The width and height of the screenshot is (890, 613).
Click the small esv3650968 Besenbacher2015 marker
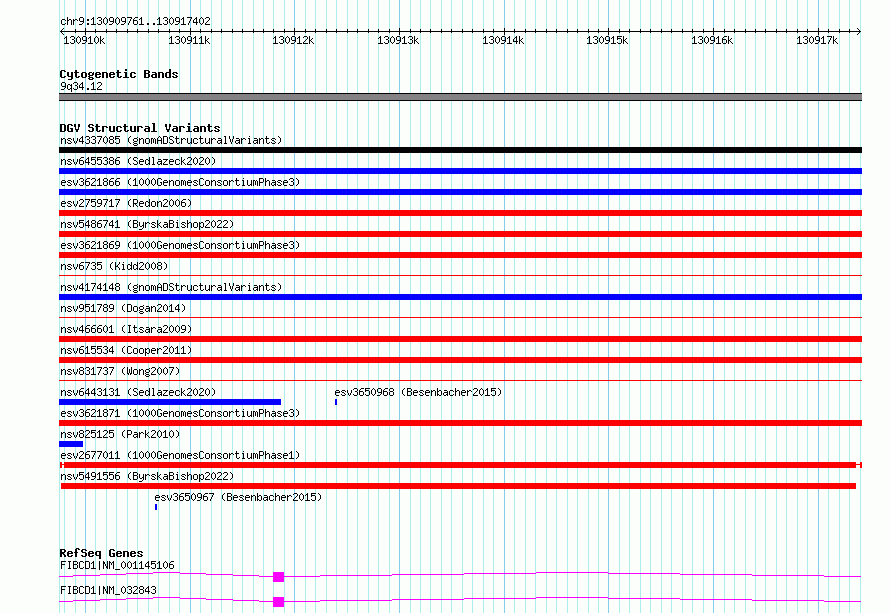(x=336, y=402)
